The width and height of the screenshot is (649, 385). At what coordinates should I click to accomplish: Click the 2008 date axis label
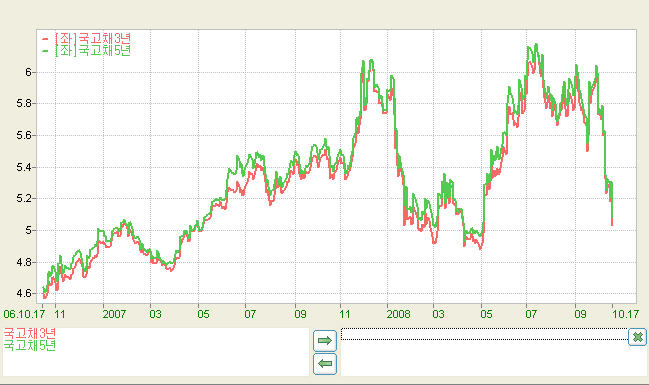398,314
